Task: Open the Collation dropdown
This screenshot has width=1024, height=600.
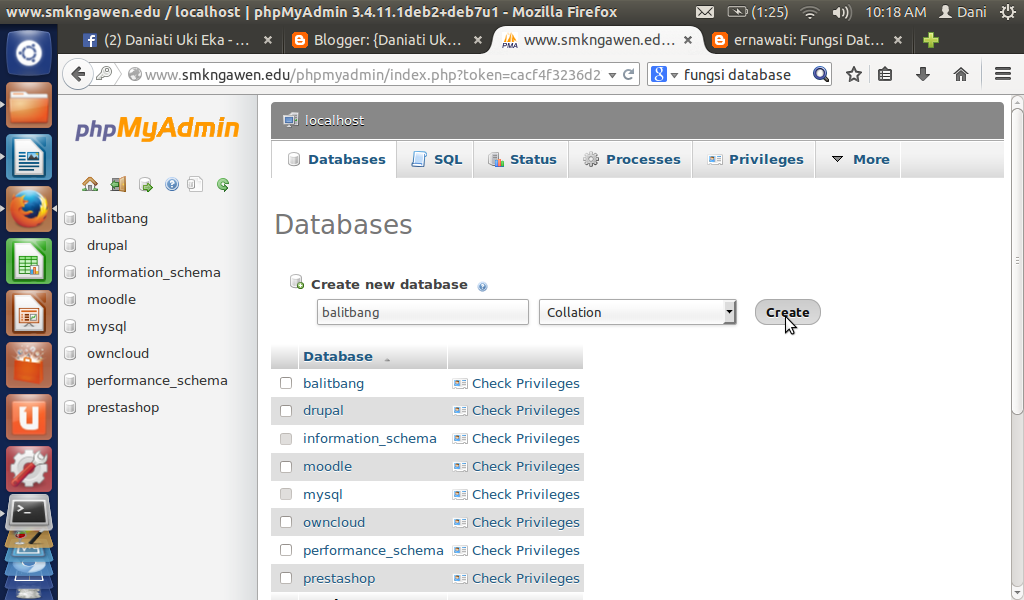Action: tap(637, 312)
